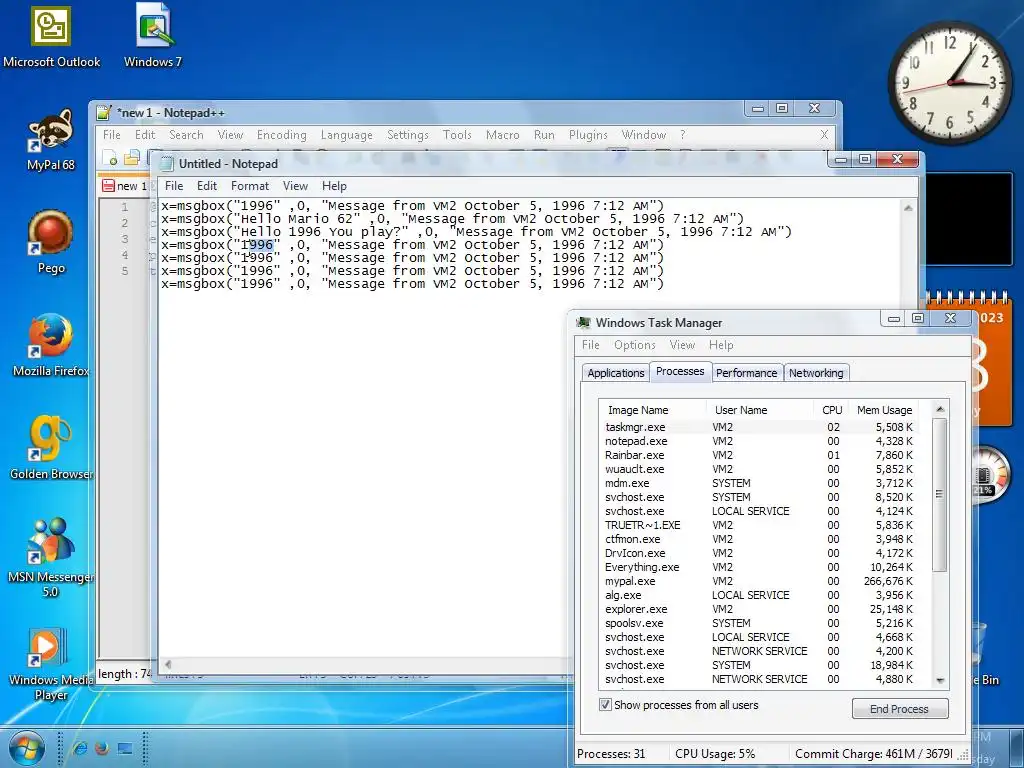Open the Task Manager View menu
This screenshot has height=768, width=1024.
(682, 345)
